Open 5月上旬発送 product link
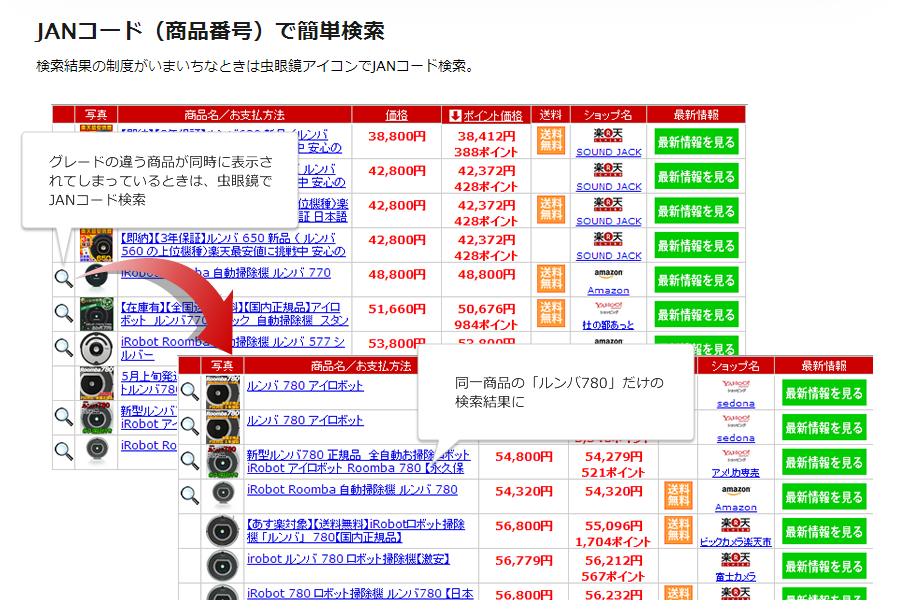Image resolution: width=900 pixels, height=600 pixels. click(149, 382)
